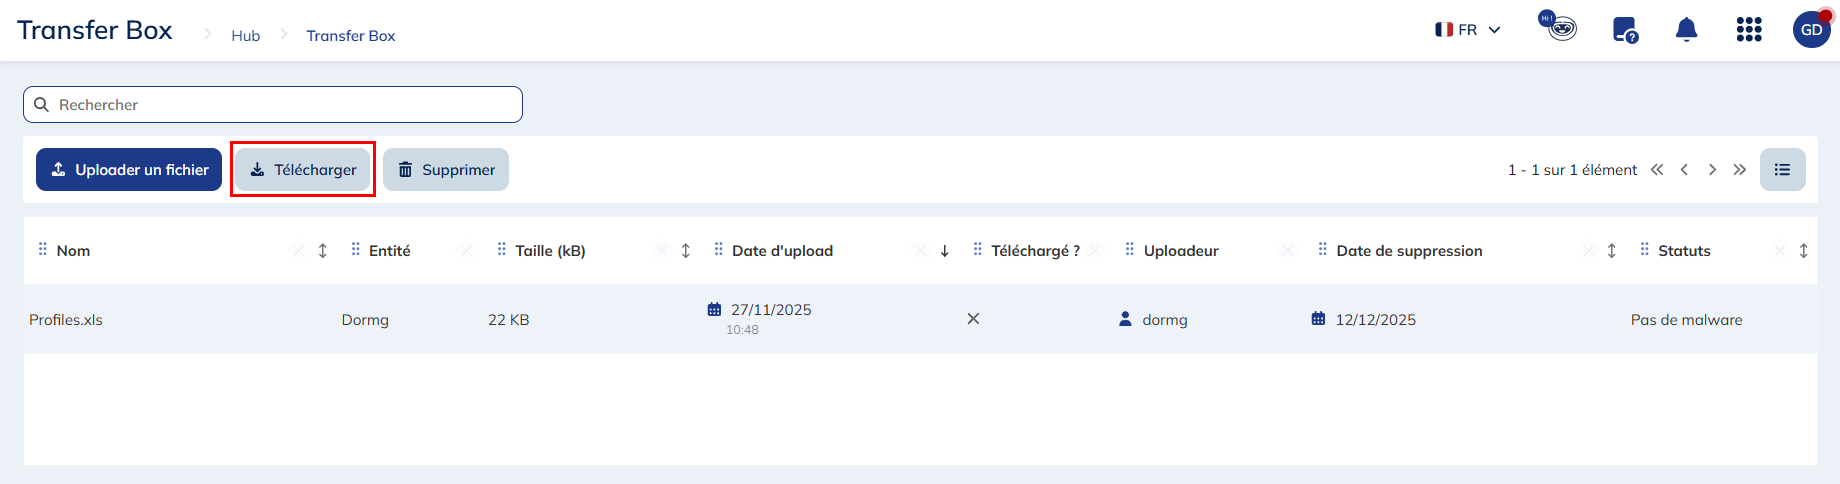
Task: Go to the next page
Action: (1712, 170)
